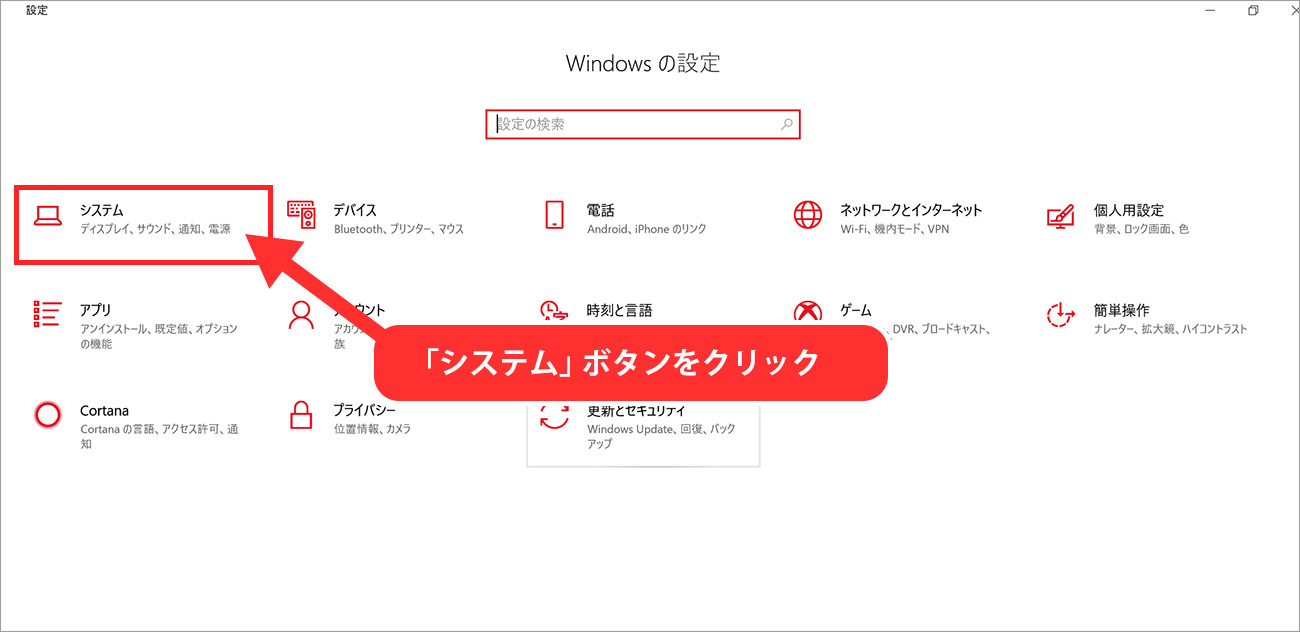Click the 個人用設定 label
Screen dimensions: 1300x632
(1129, 210)
